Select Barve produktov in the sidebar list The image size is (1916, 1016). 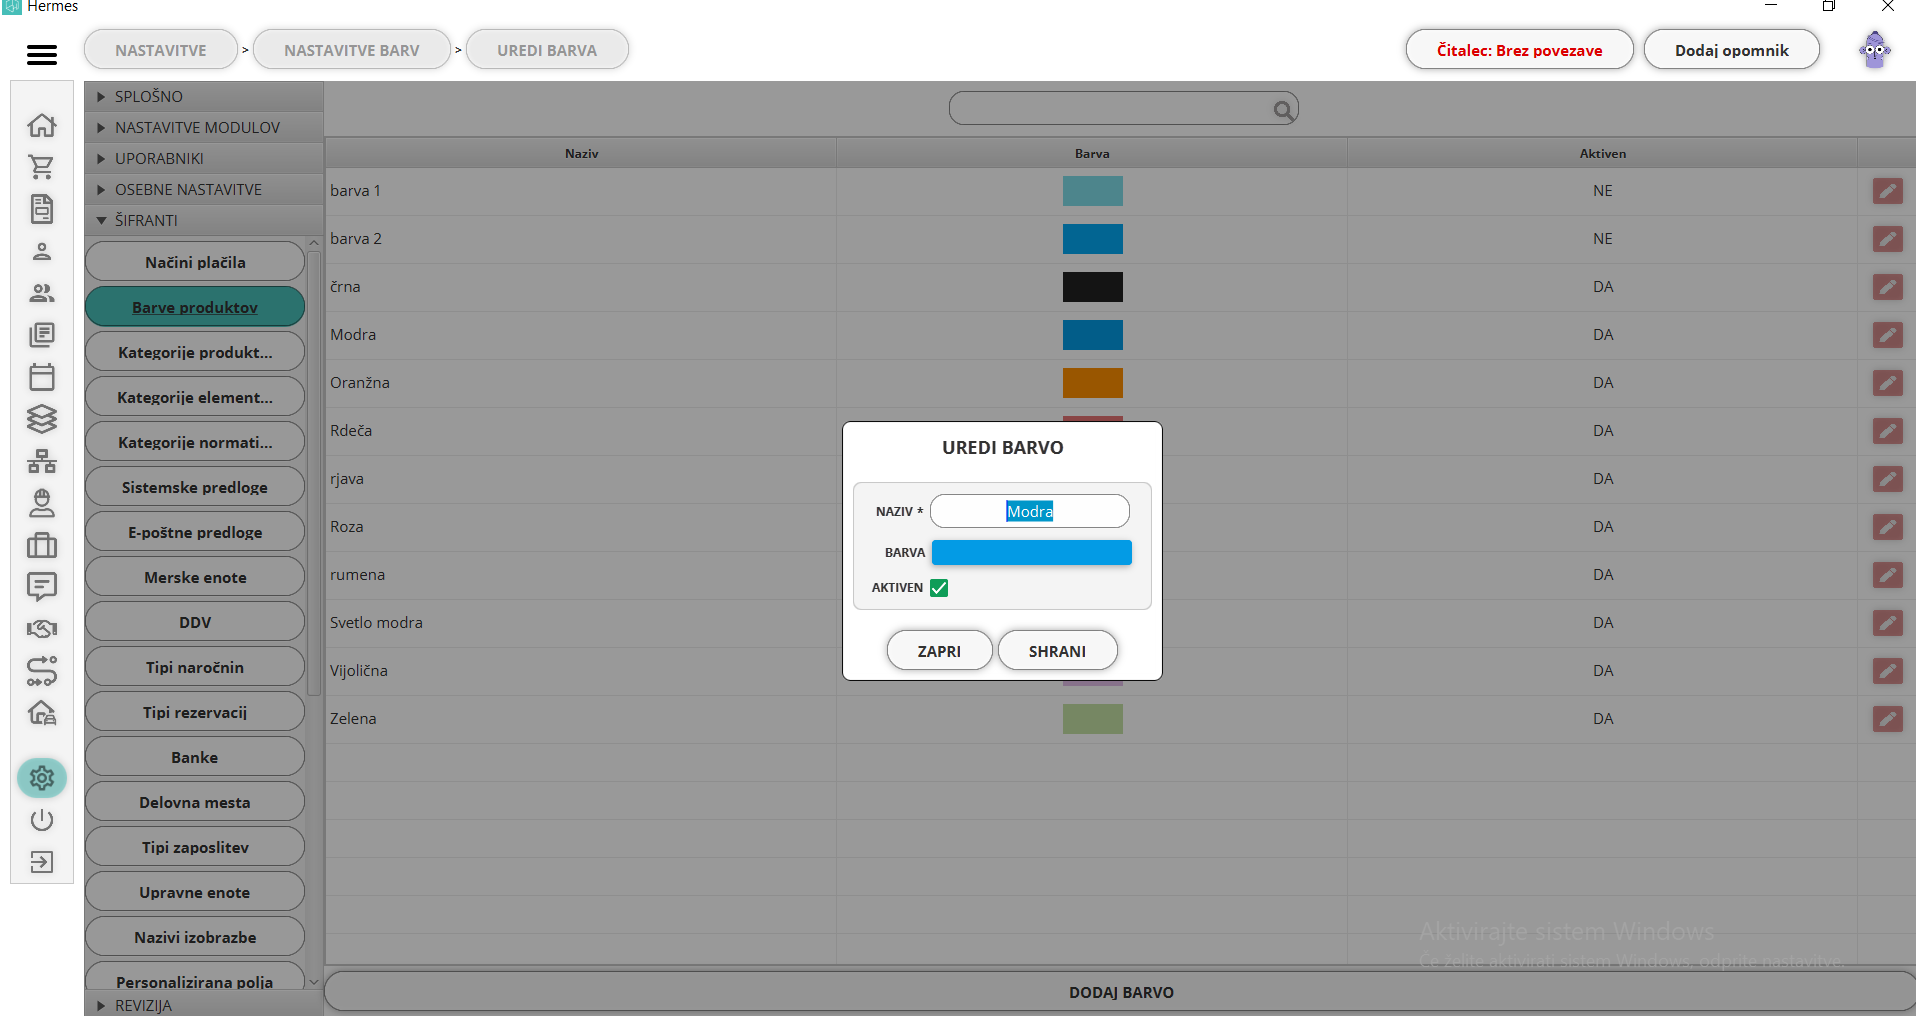pyautogui.click(x=195, y=307)
